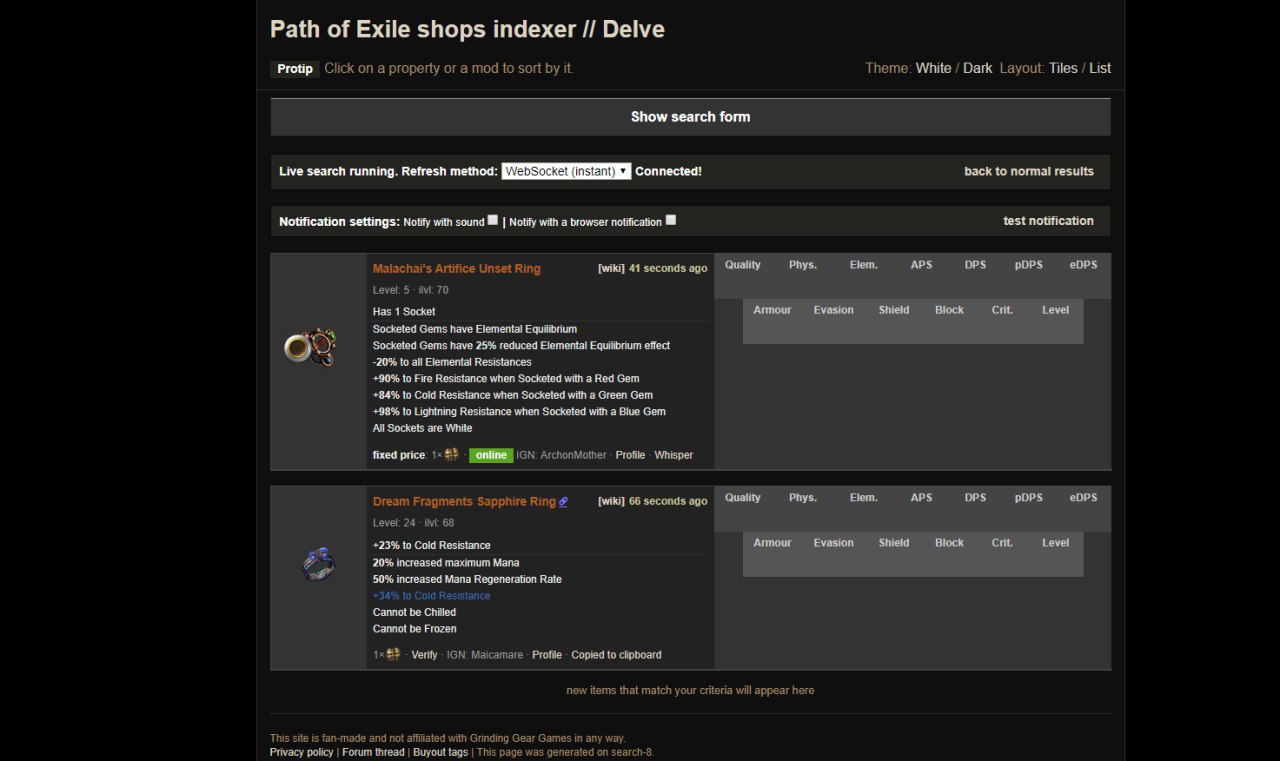Go back to normal results
The height and width of the screenshot is (761, 1280).
(x=1029, y=171)
